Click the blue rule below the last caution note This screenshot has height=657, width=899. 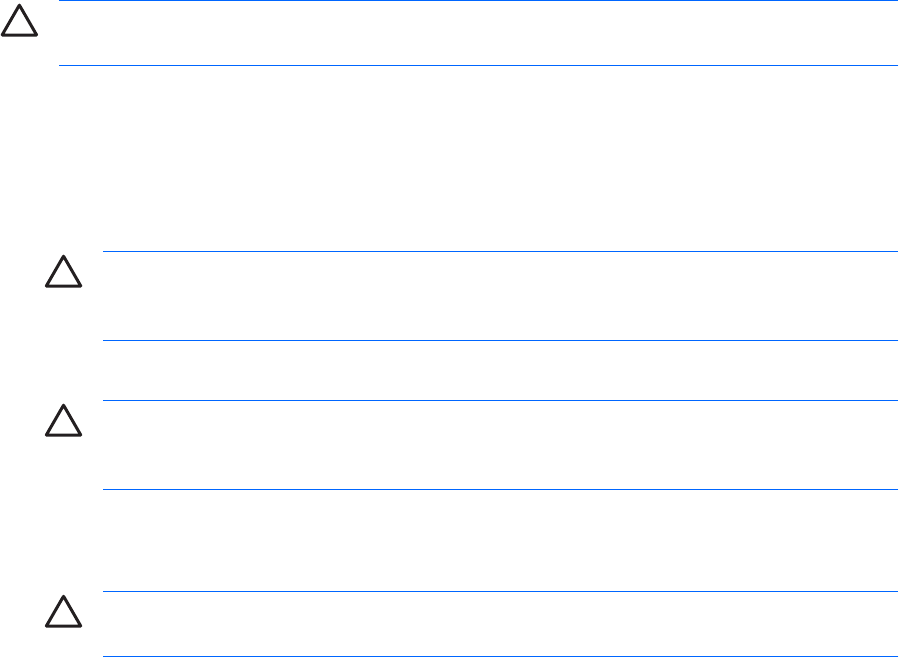coord(500,656)
